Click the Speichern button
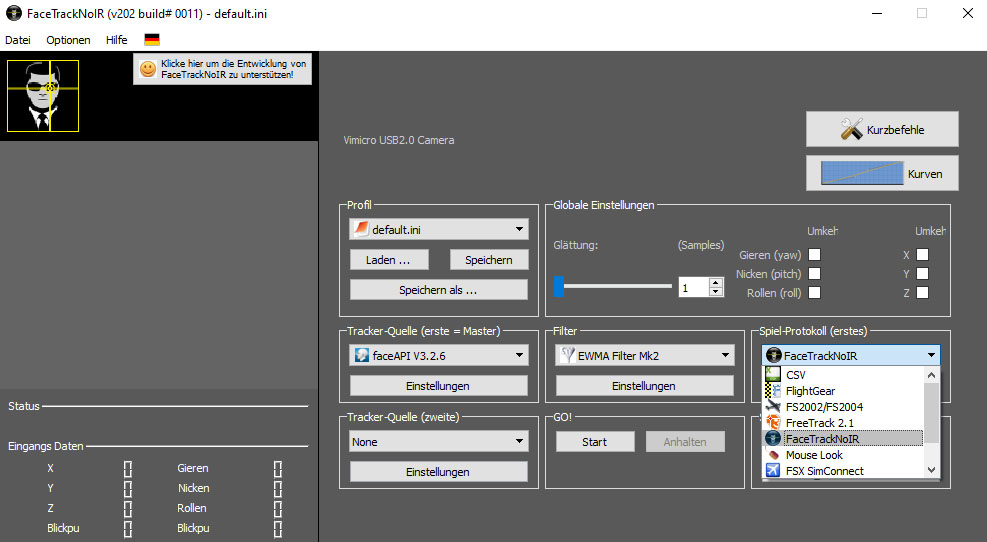987x542 pixels. [488, 259]
